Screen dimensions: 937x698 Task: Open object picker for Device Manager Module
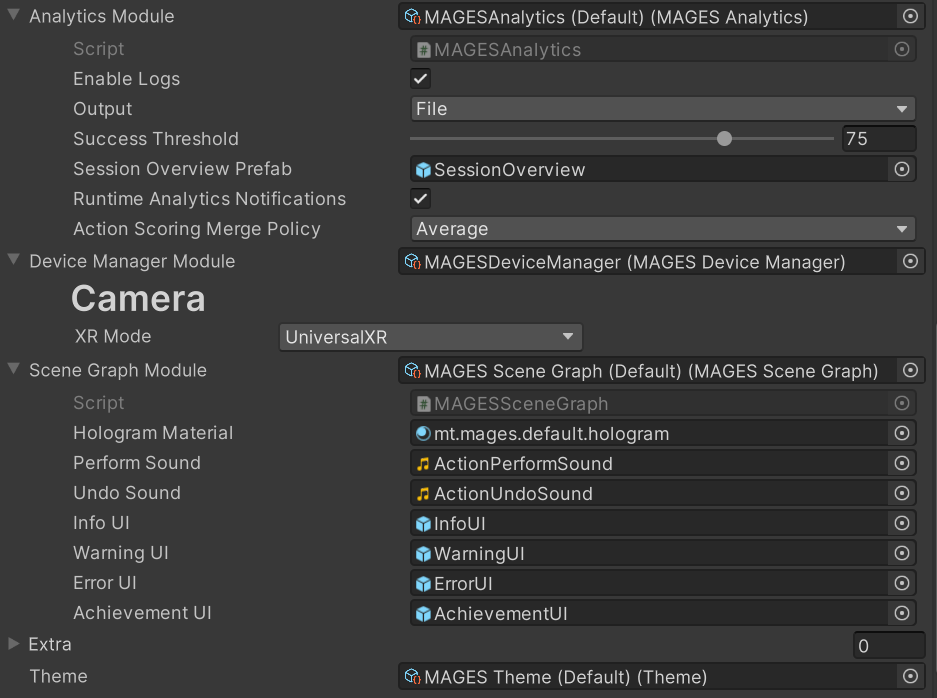click(910, 261)
